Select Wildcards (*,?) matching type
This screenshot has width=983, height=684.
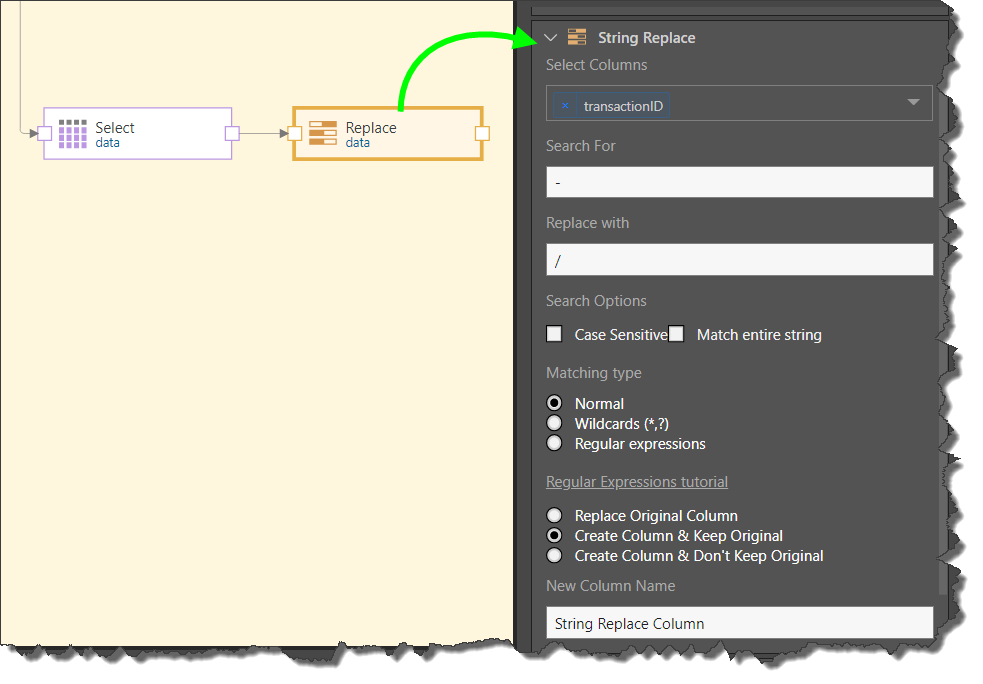point(555,424)
